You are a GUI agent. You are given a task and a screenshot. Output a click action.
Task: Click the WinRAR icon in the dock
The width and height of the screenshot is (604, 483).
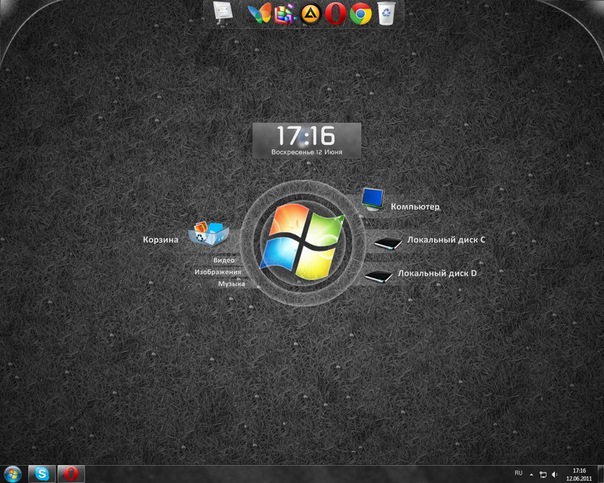[x=284, y=13]
